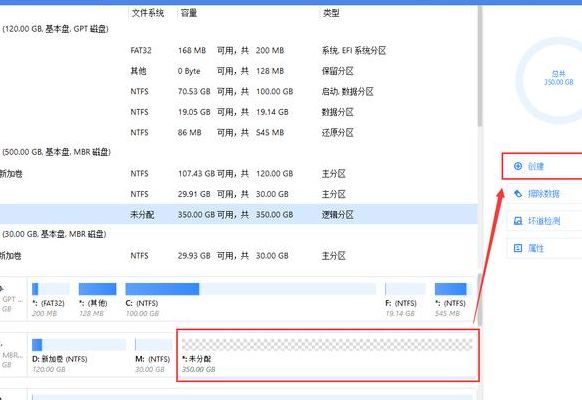This screenshot has width=582, height=400.
Task: Select the M: (NTFS) 30.00 GB block
Action: (153, 355)
